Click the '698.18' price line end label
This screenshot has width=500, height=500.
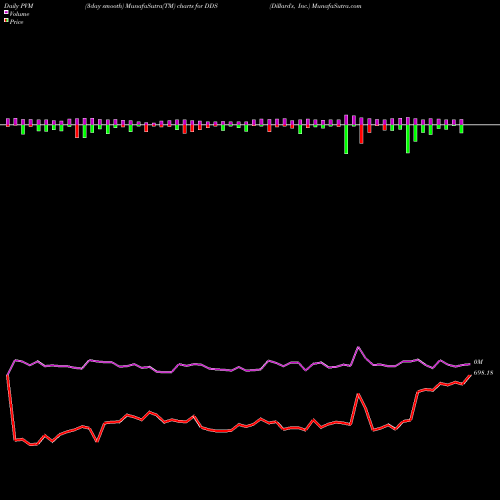click(x=483, y=373)
